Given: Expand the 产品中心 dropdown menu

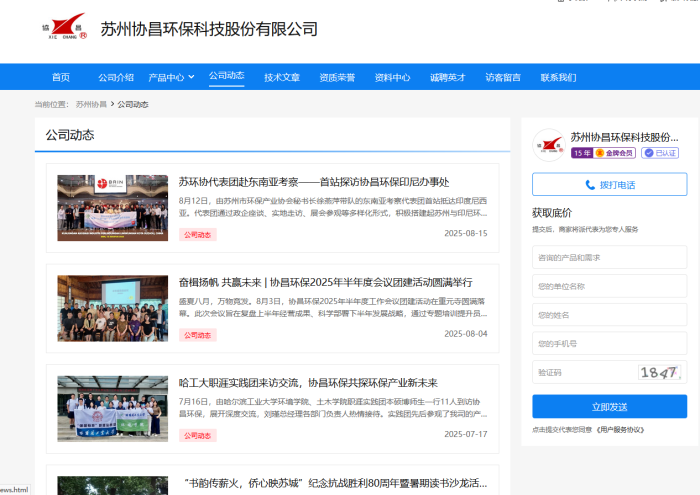Looking at the screenshot, I should tap(171, 77).
